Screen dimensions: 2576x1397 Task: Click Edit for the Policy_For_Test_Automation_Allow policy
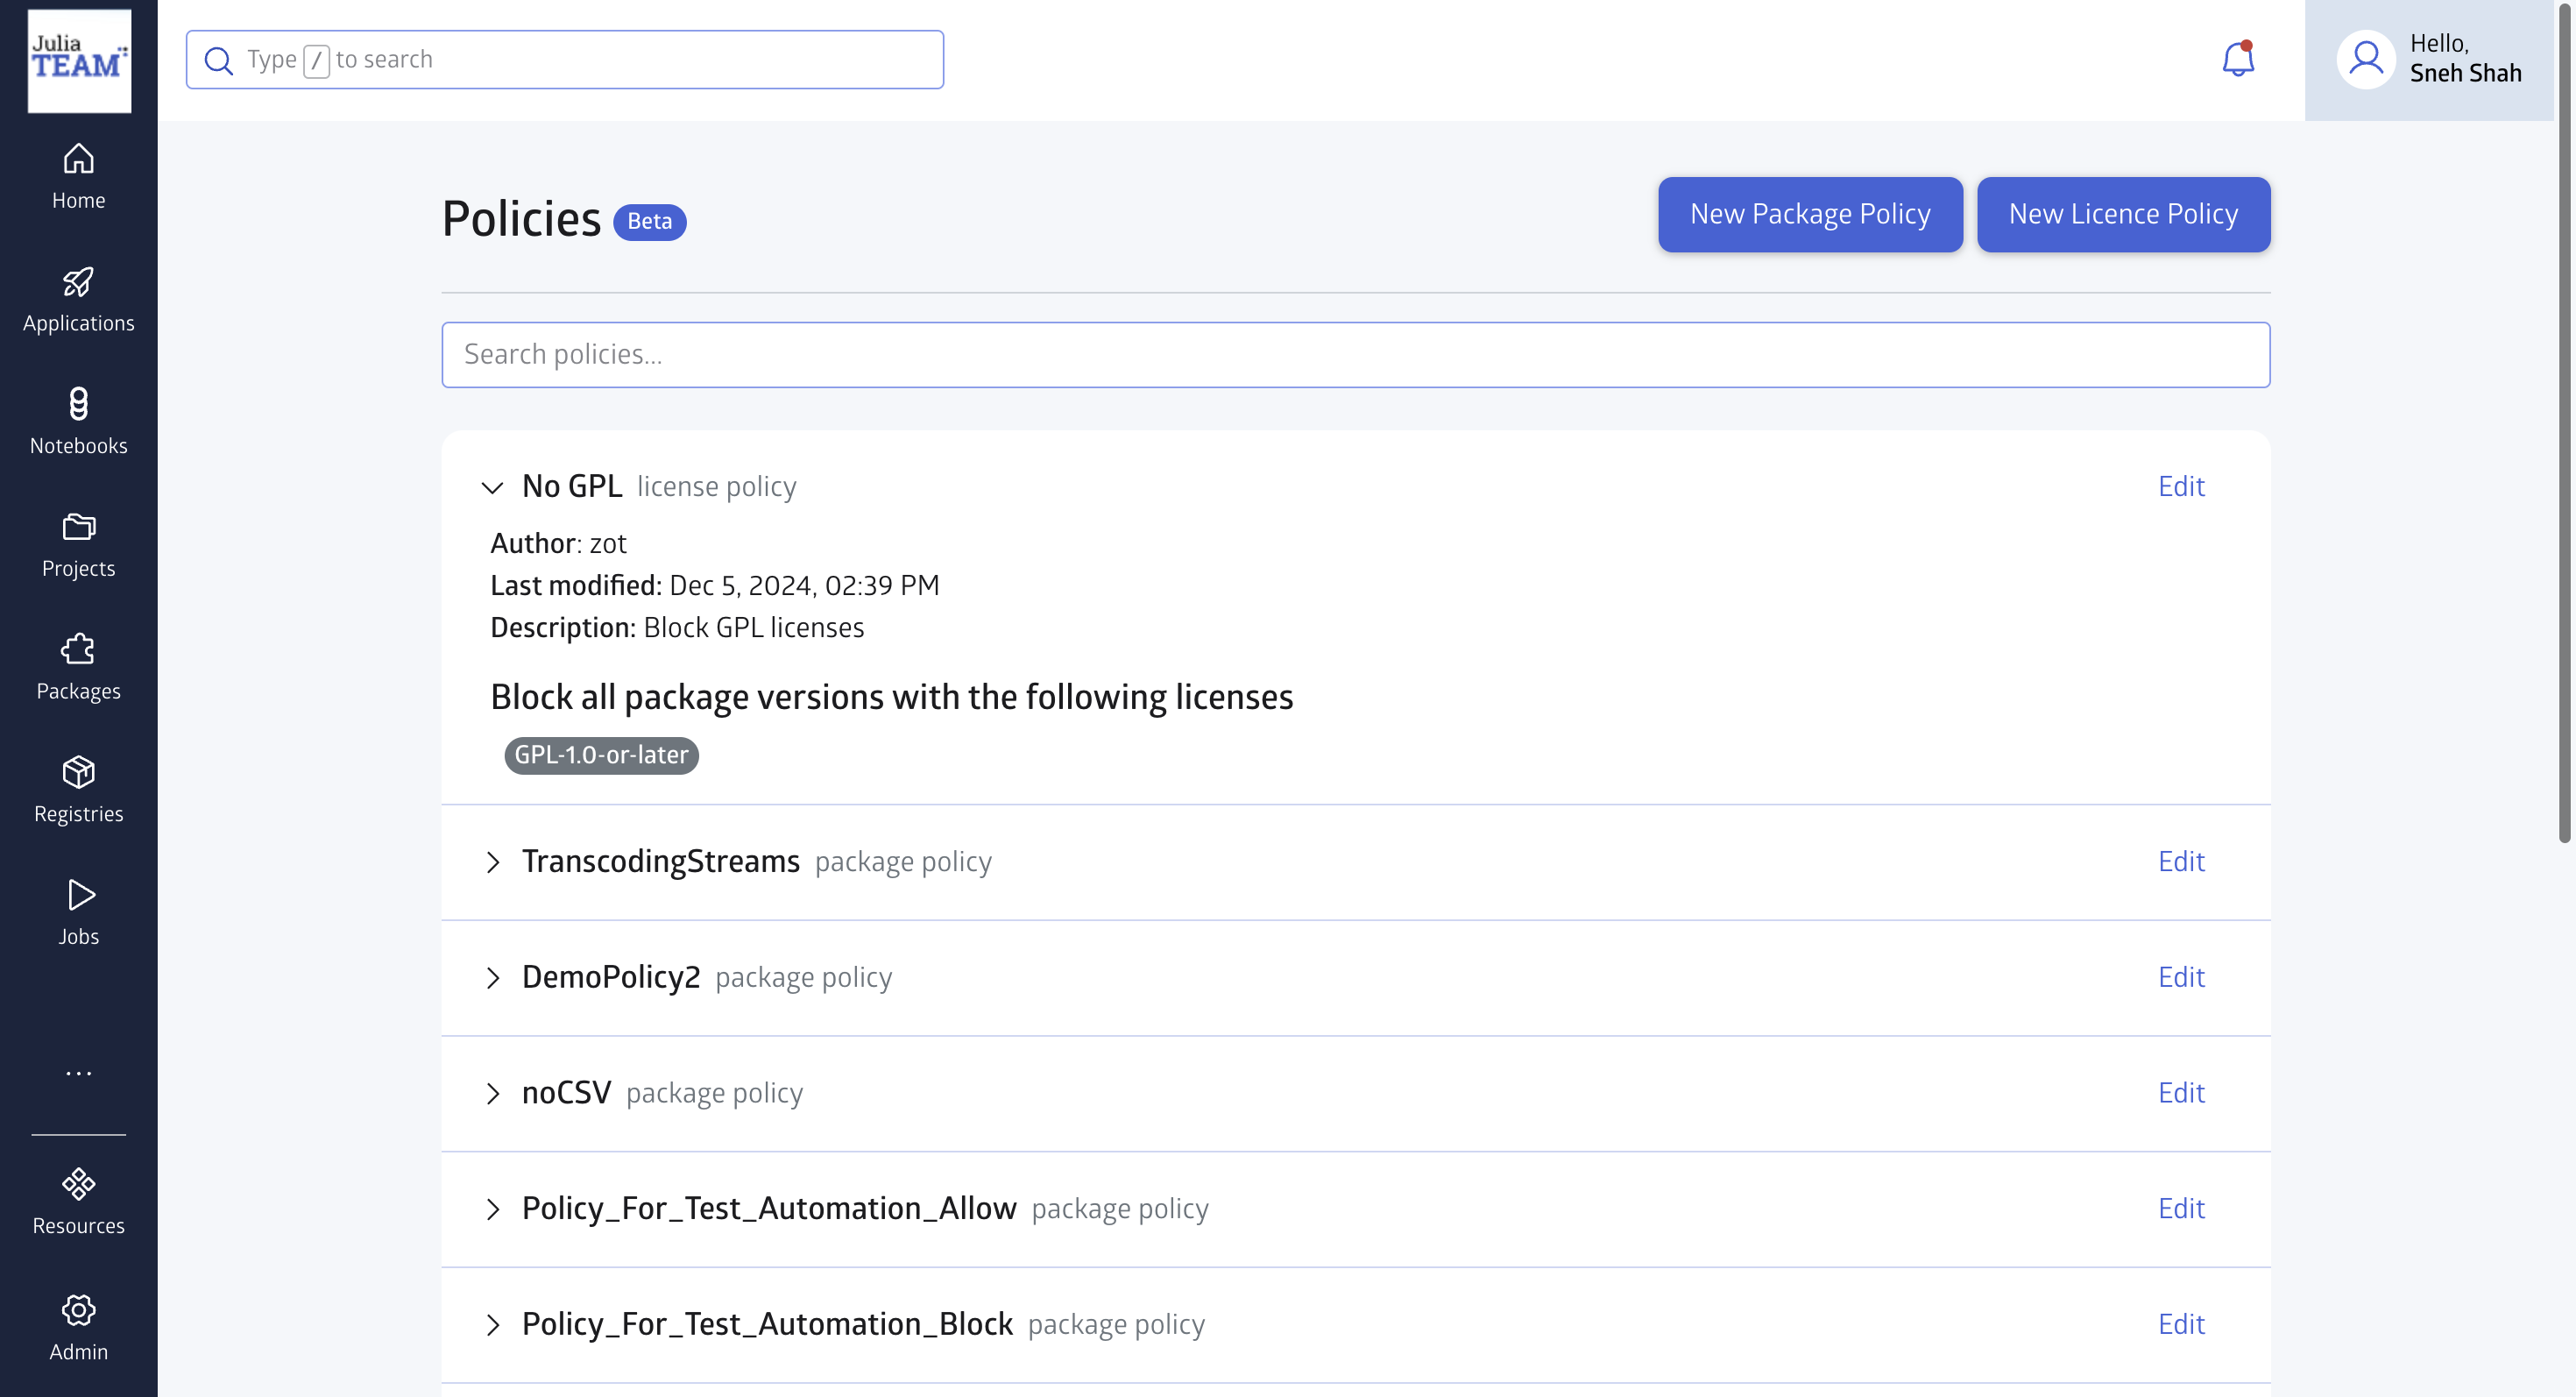click(2180, 1208)
